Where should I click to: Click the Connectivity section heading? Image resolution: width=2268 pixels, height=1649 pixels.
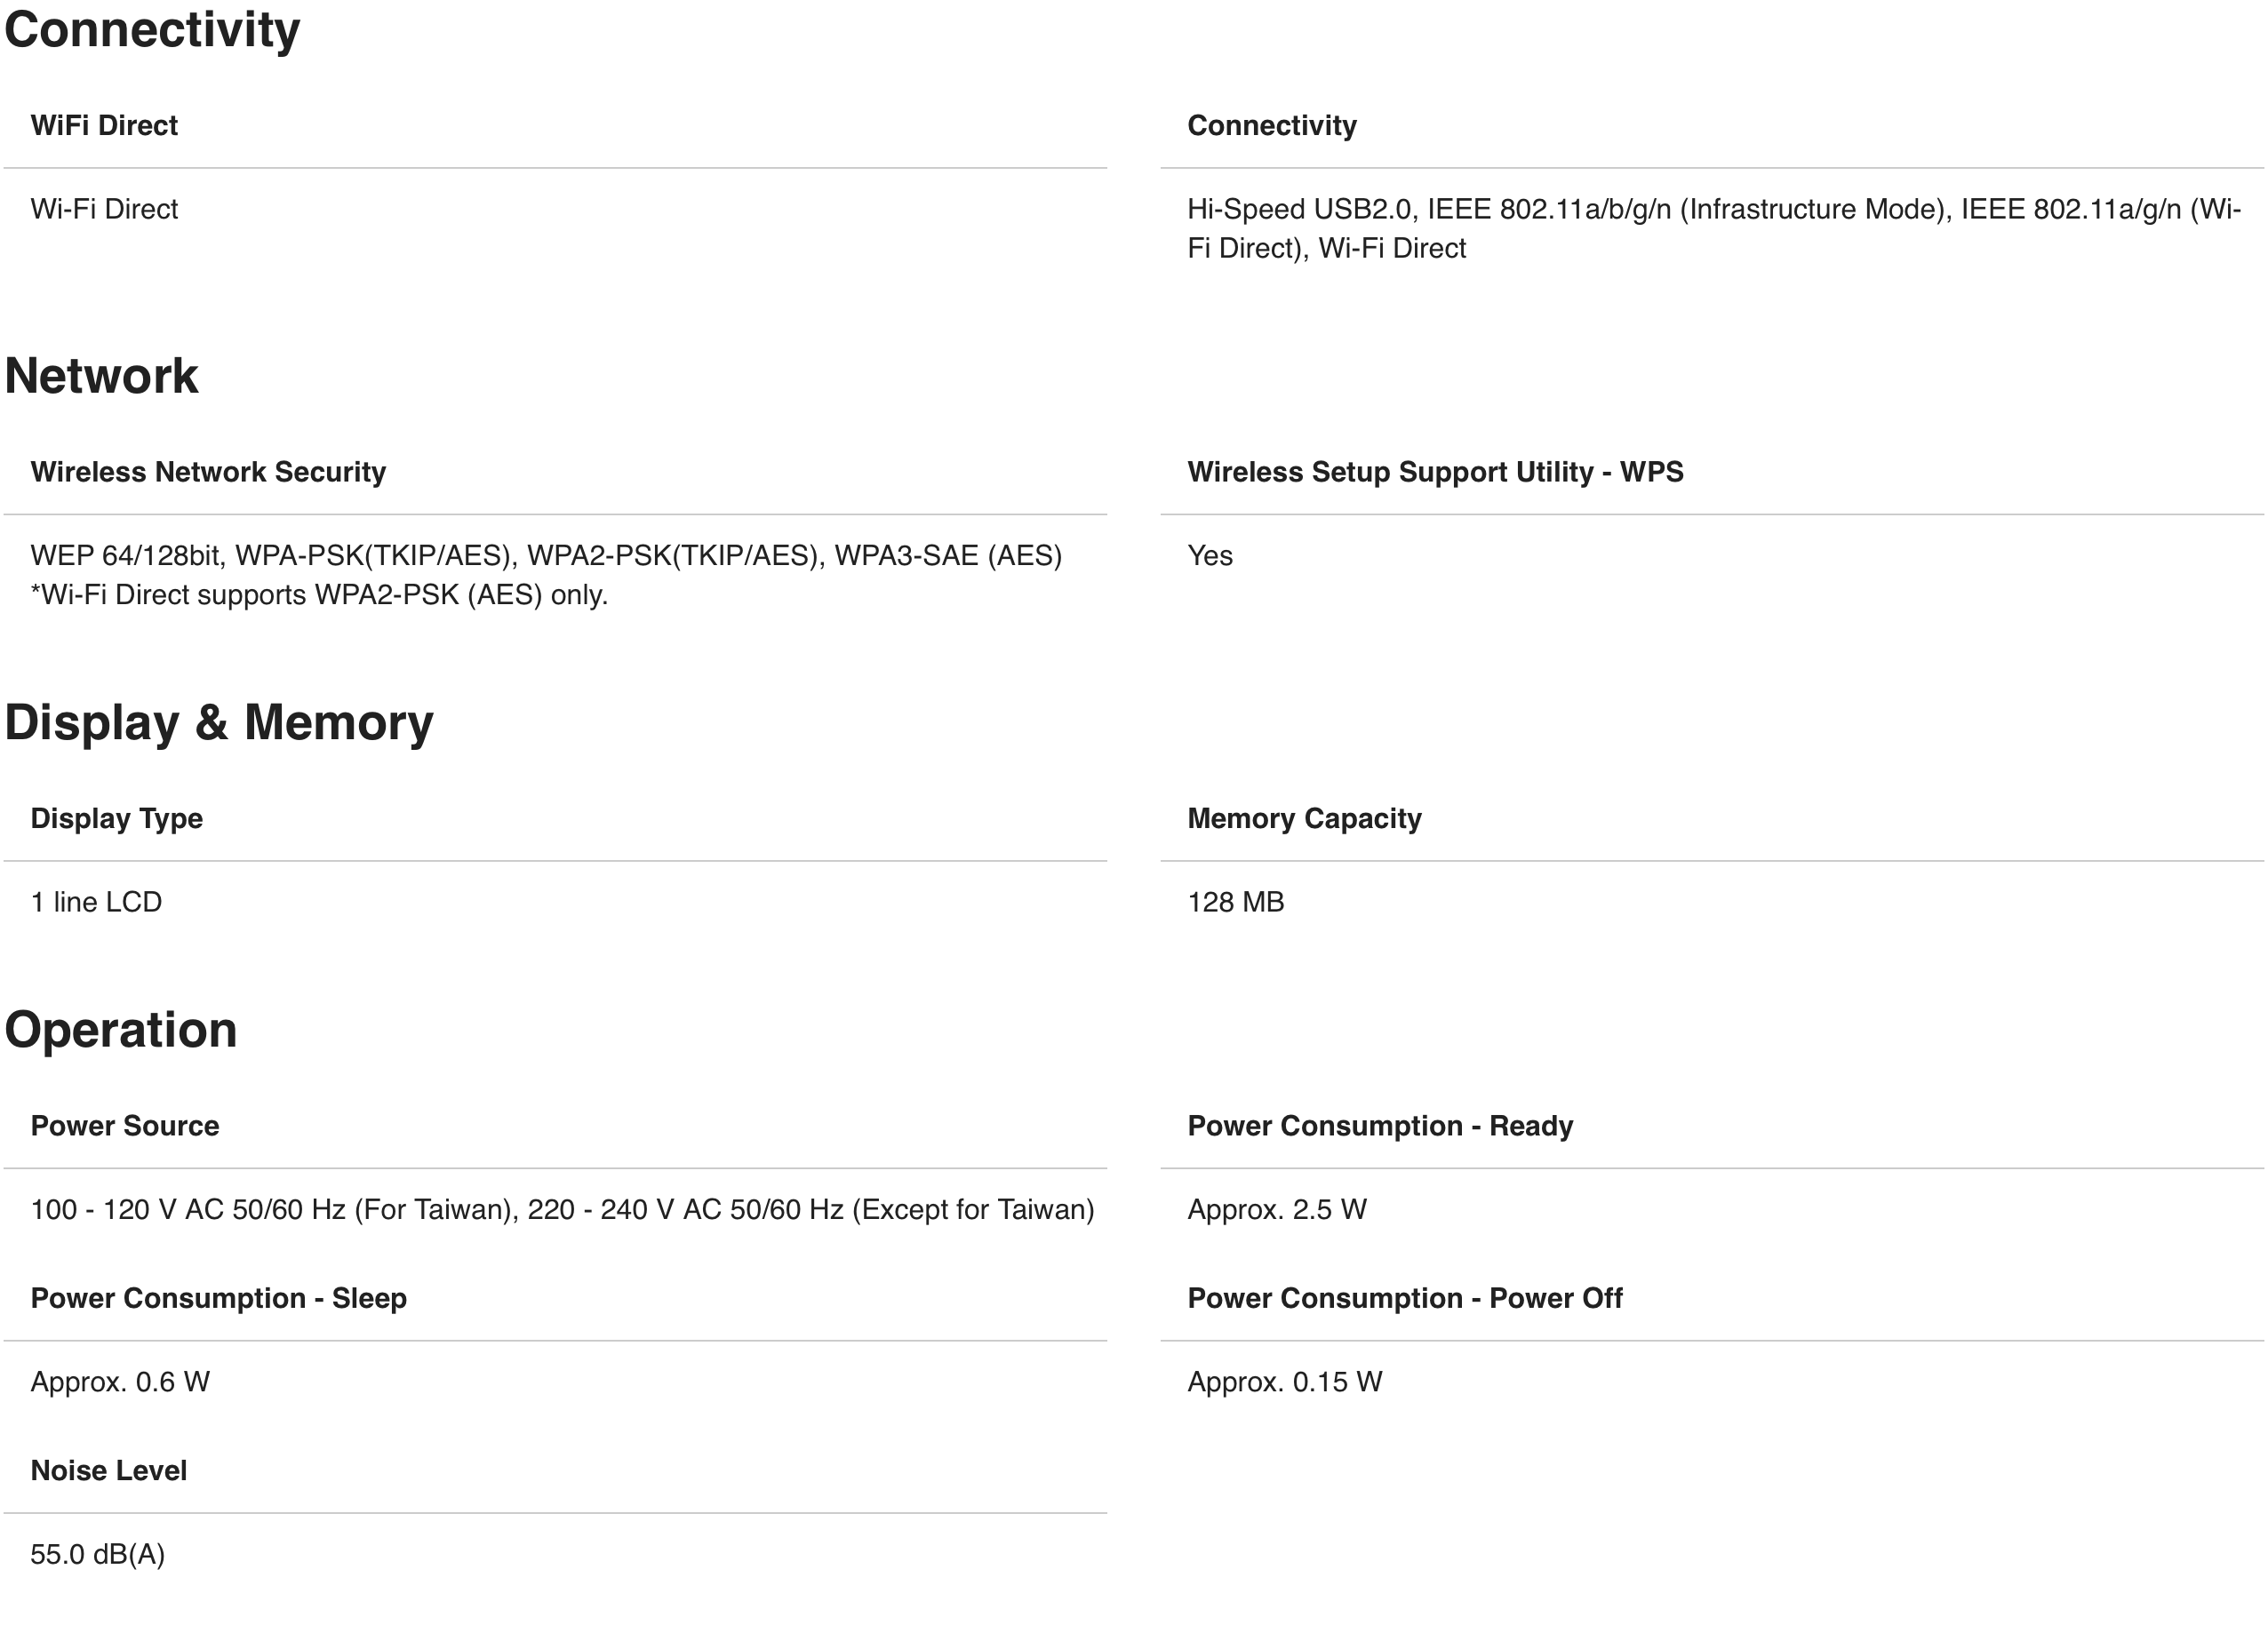[x=152, y=30]
